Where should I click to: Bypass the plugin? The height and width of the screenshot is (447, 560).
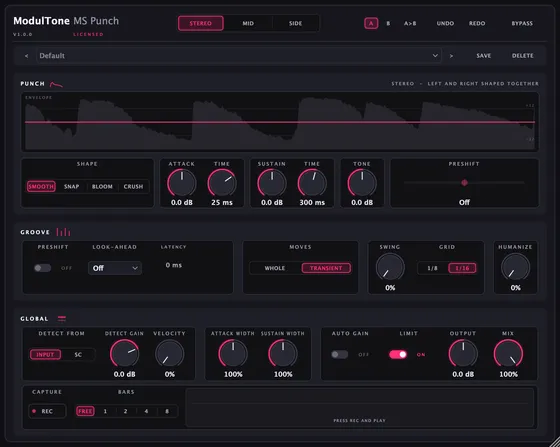point(522,23)
